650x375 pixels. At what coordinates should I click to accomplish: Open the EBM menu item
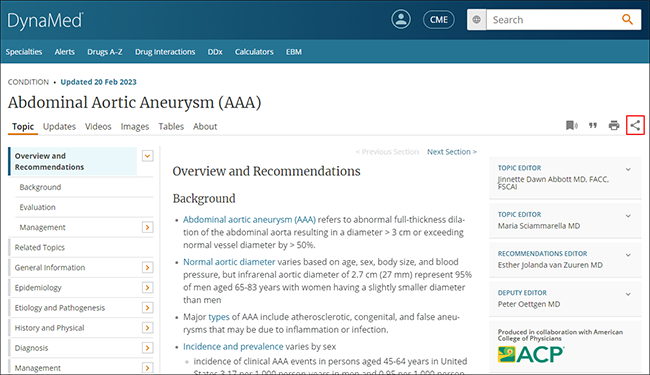tap(293, 52)
